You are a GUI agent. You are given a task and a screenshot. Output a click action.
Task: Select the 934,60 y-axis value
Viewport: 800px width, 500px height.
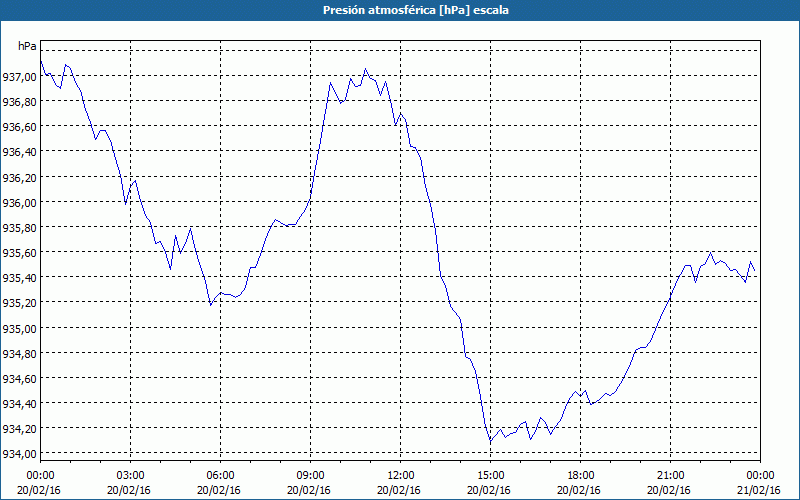click(x=19, y=378)
